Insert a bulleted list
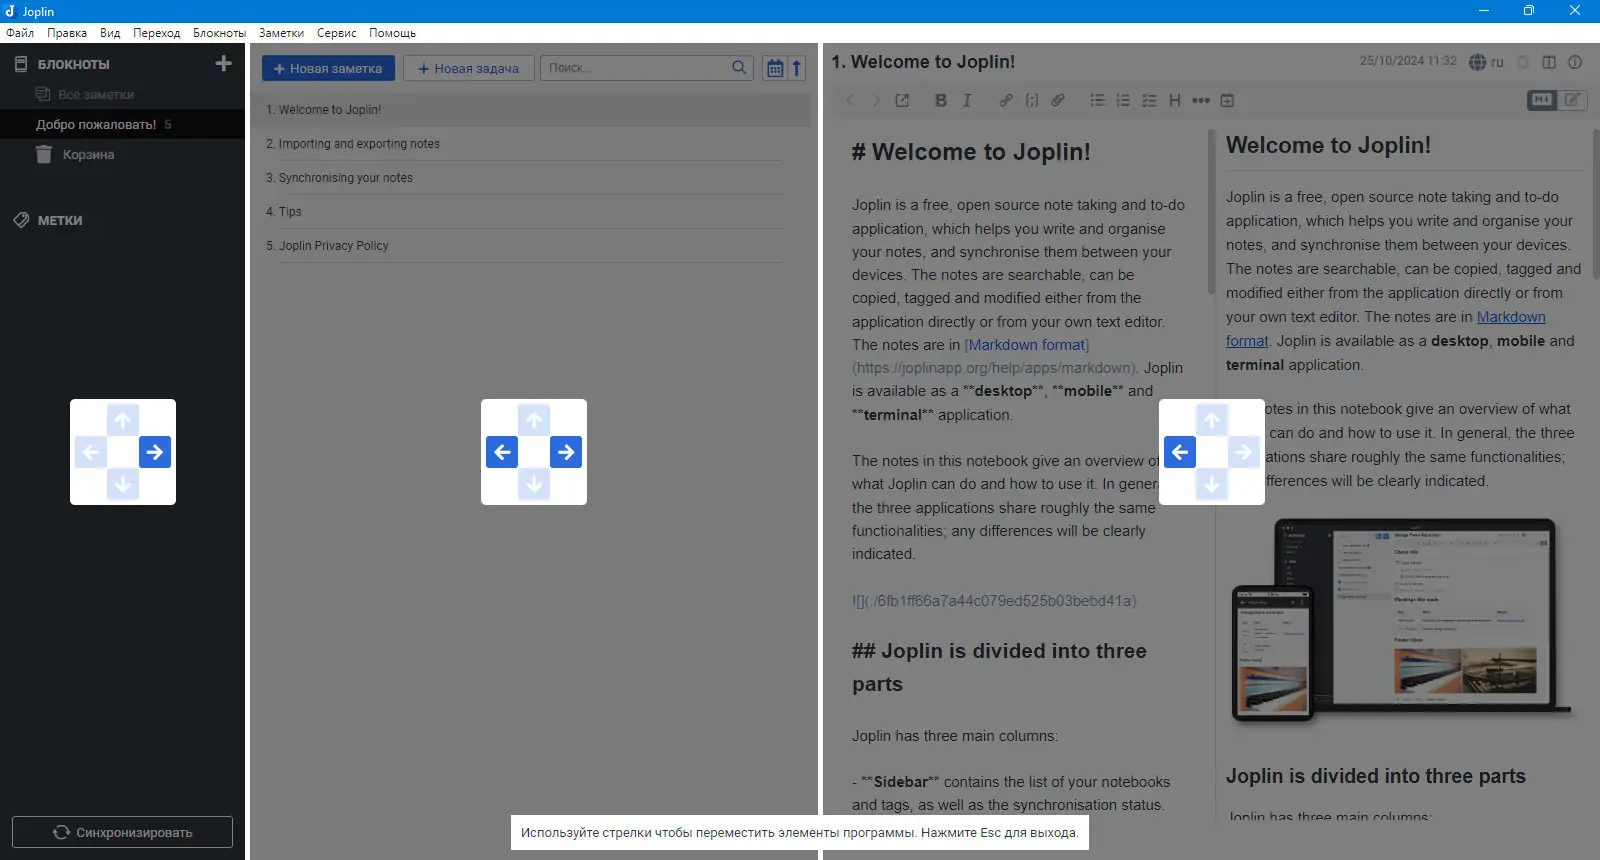Image resolution: width=1600 pixels, height=860 pixels. tap(1097, 100)
